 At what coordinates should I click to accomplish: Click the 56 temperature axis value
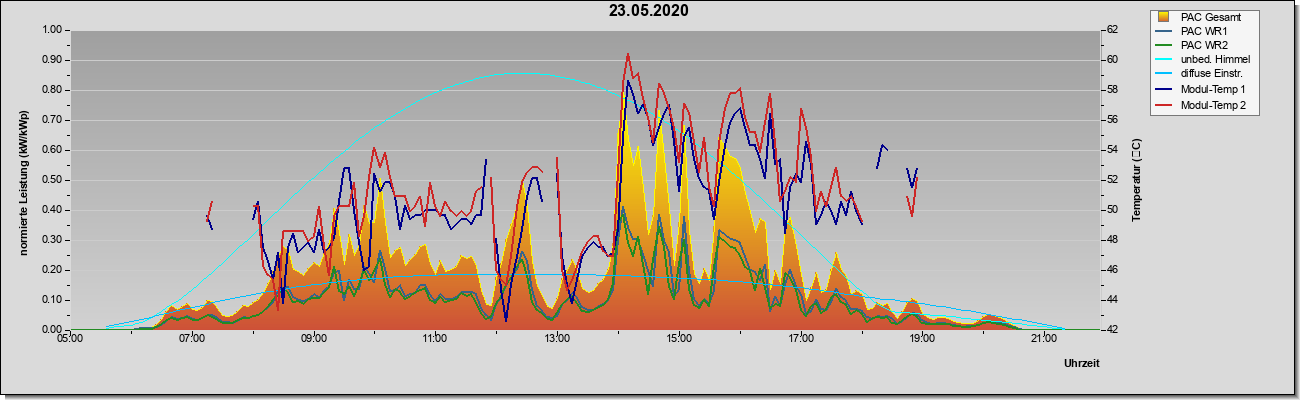click(1111, 120)
